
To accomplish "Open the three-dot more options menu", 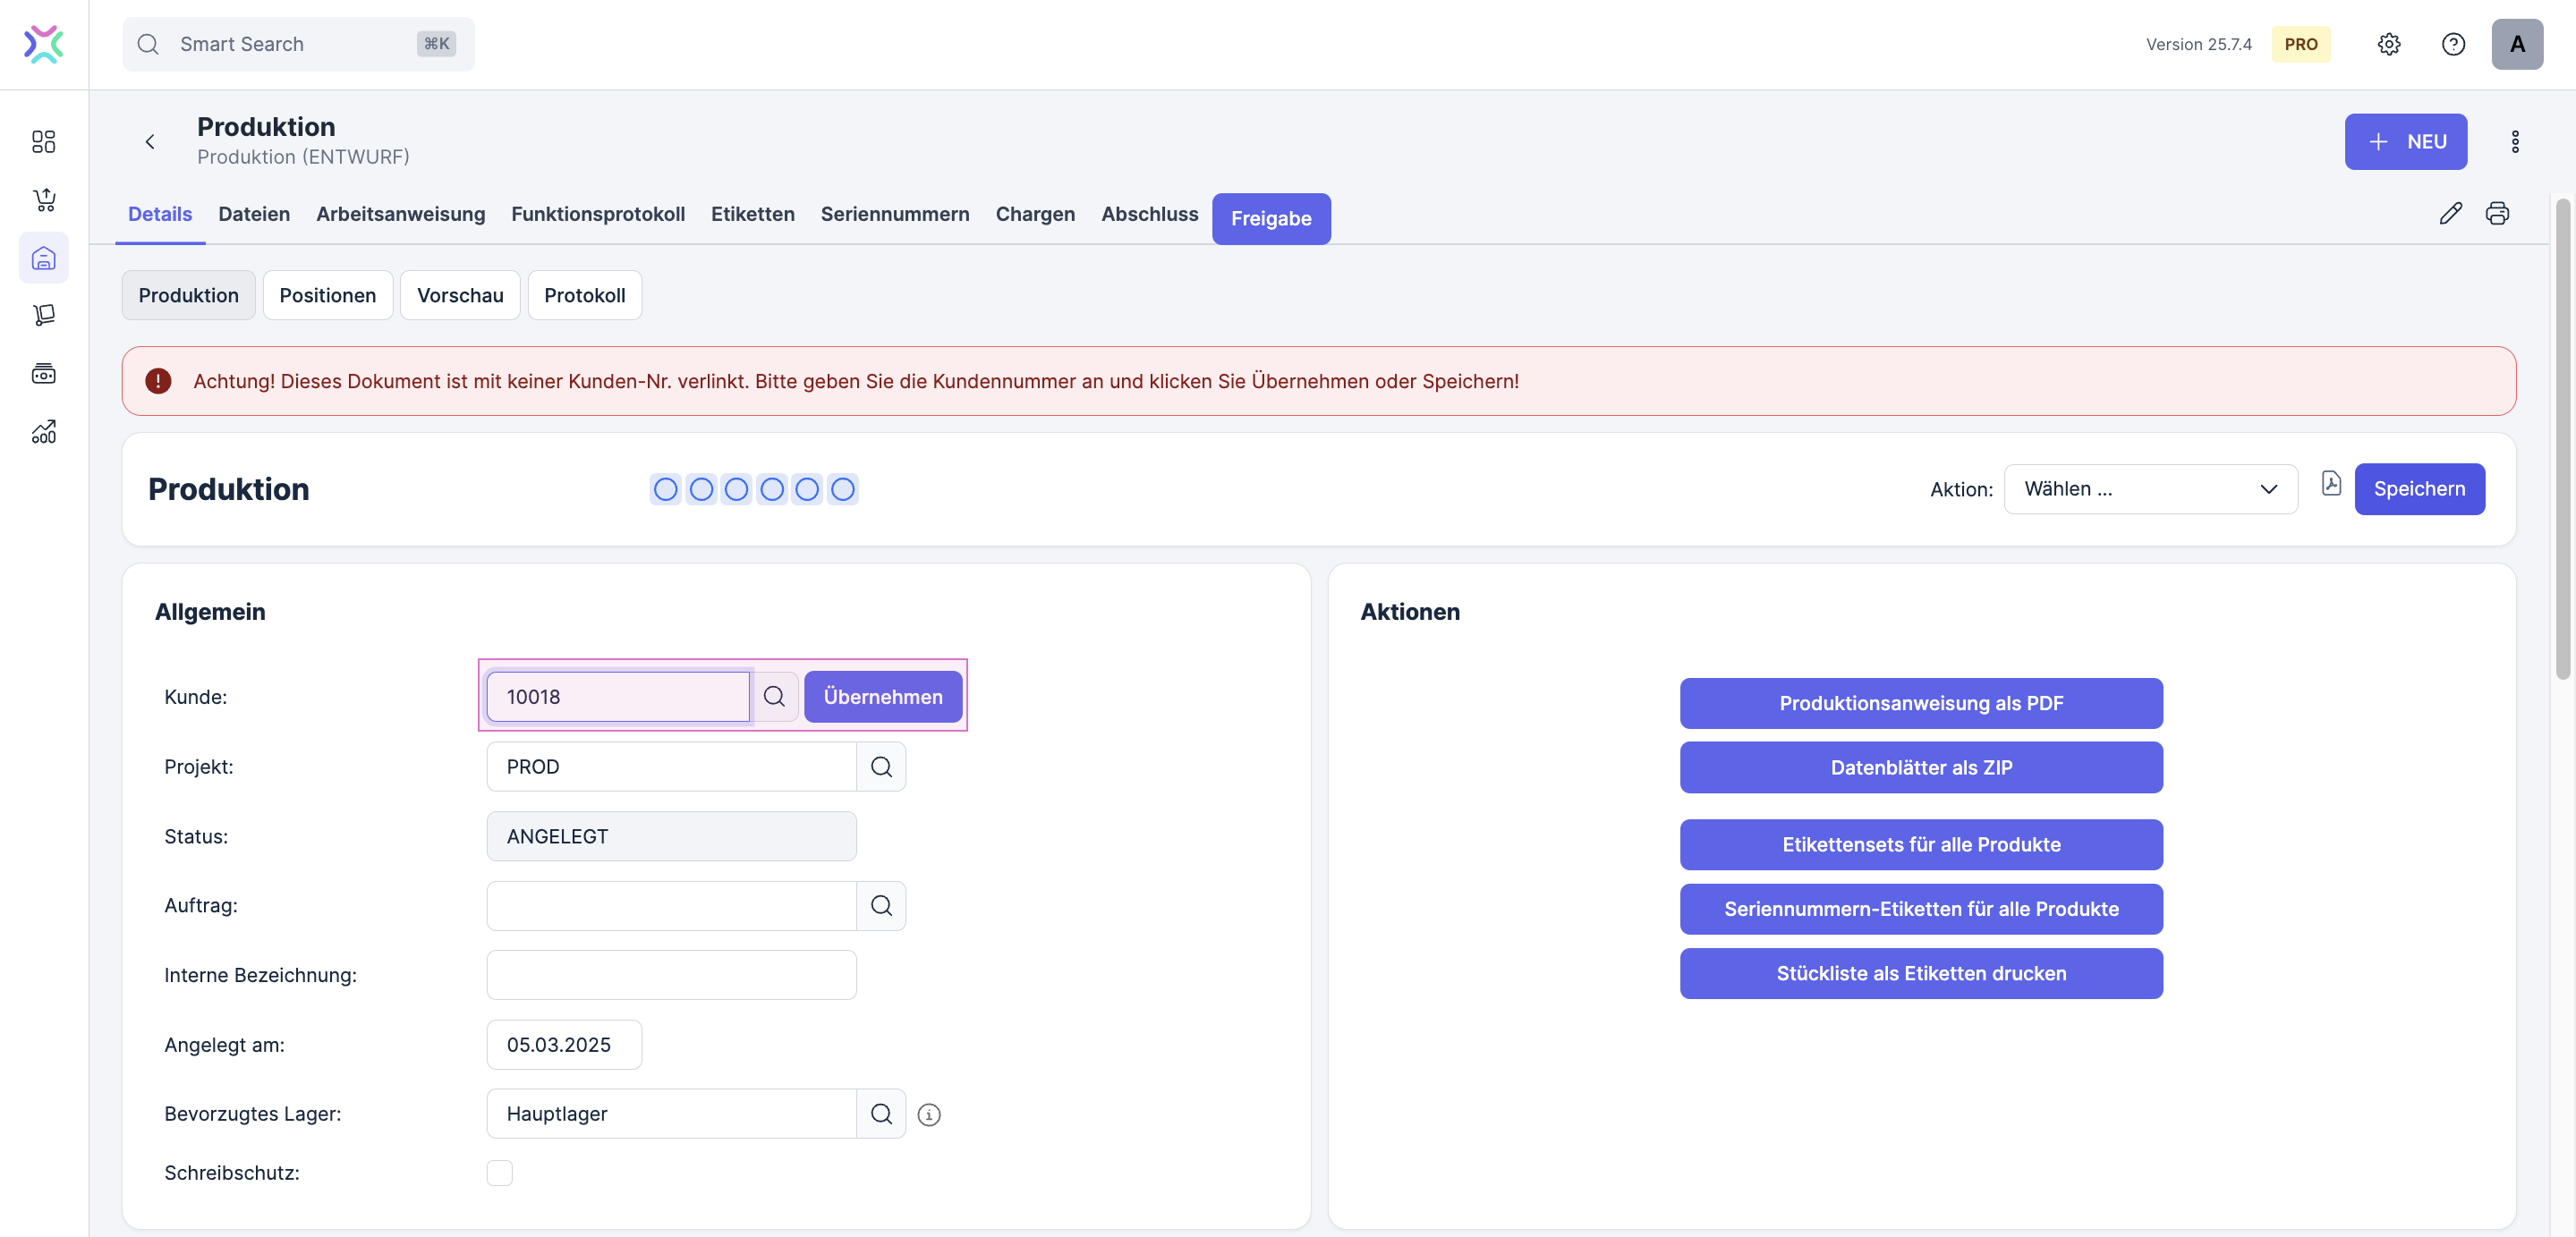I will coord(2515,141).
